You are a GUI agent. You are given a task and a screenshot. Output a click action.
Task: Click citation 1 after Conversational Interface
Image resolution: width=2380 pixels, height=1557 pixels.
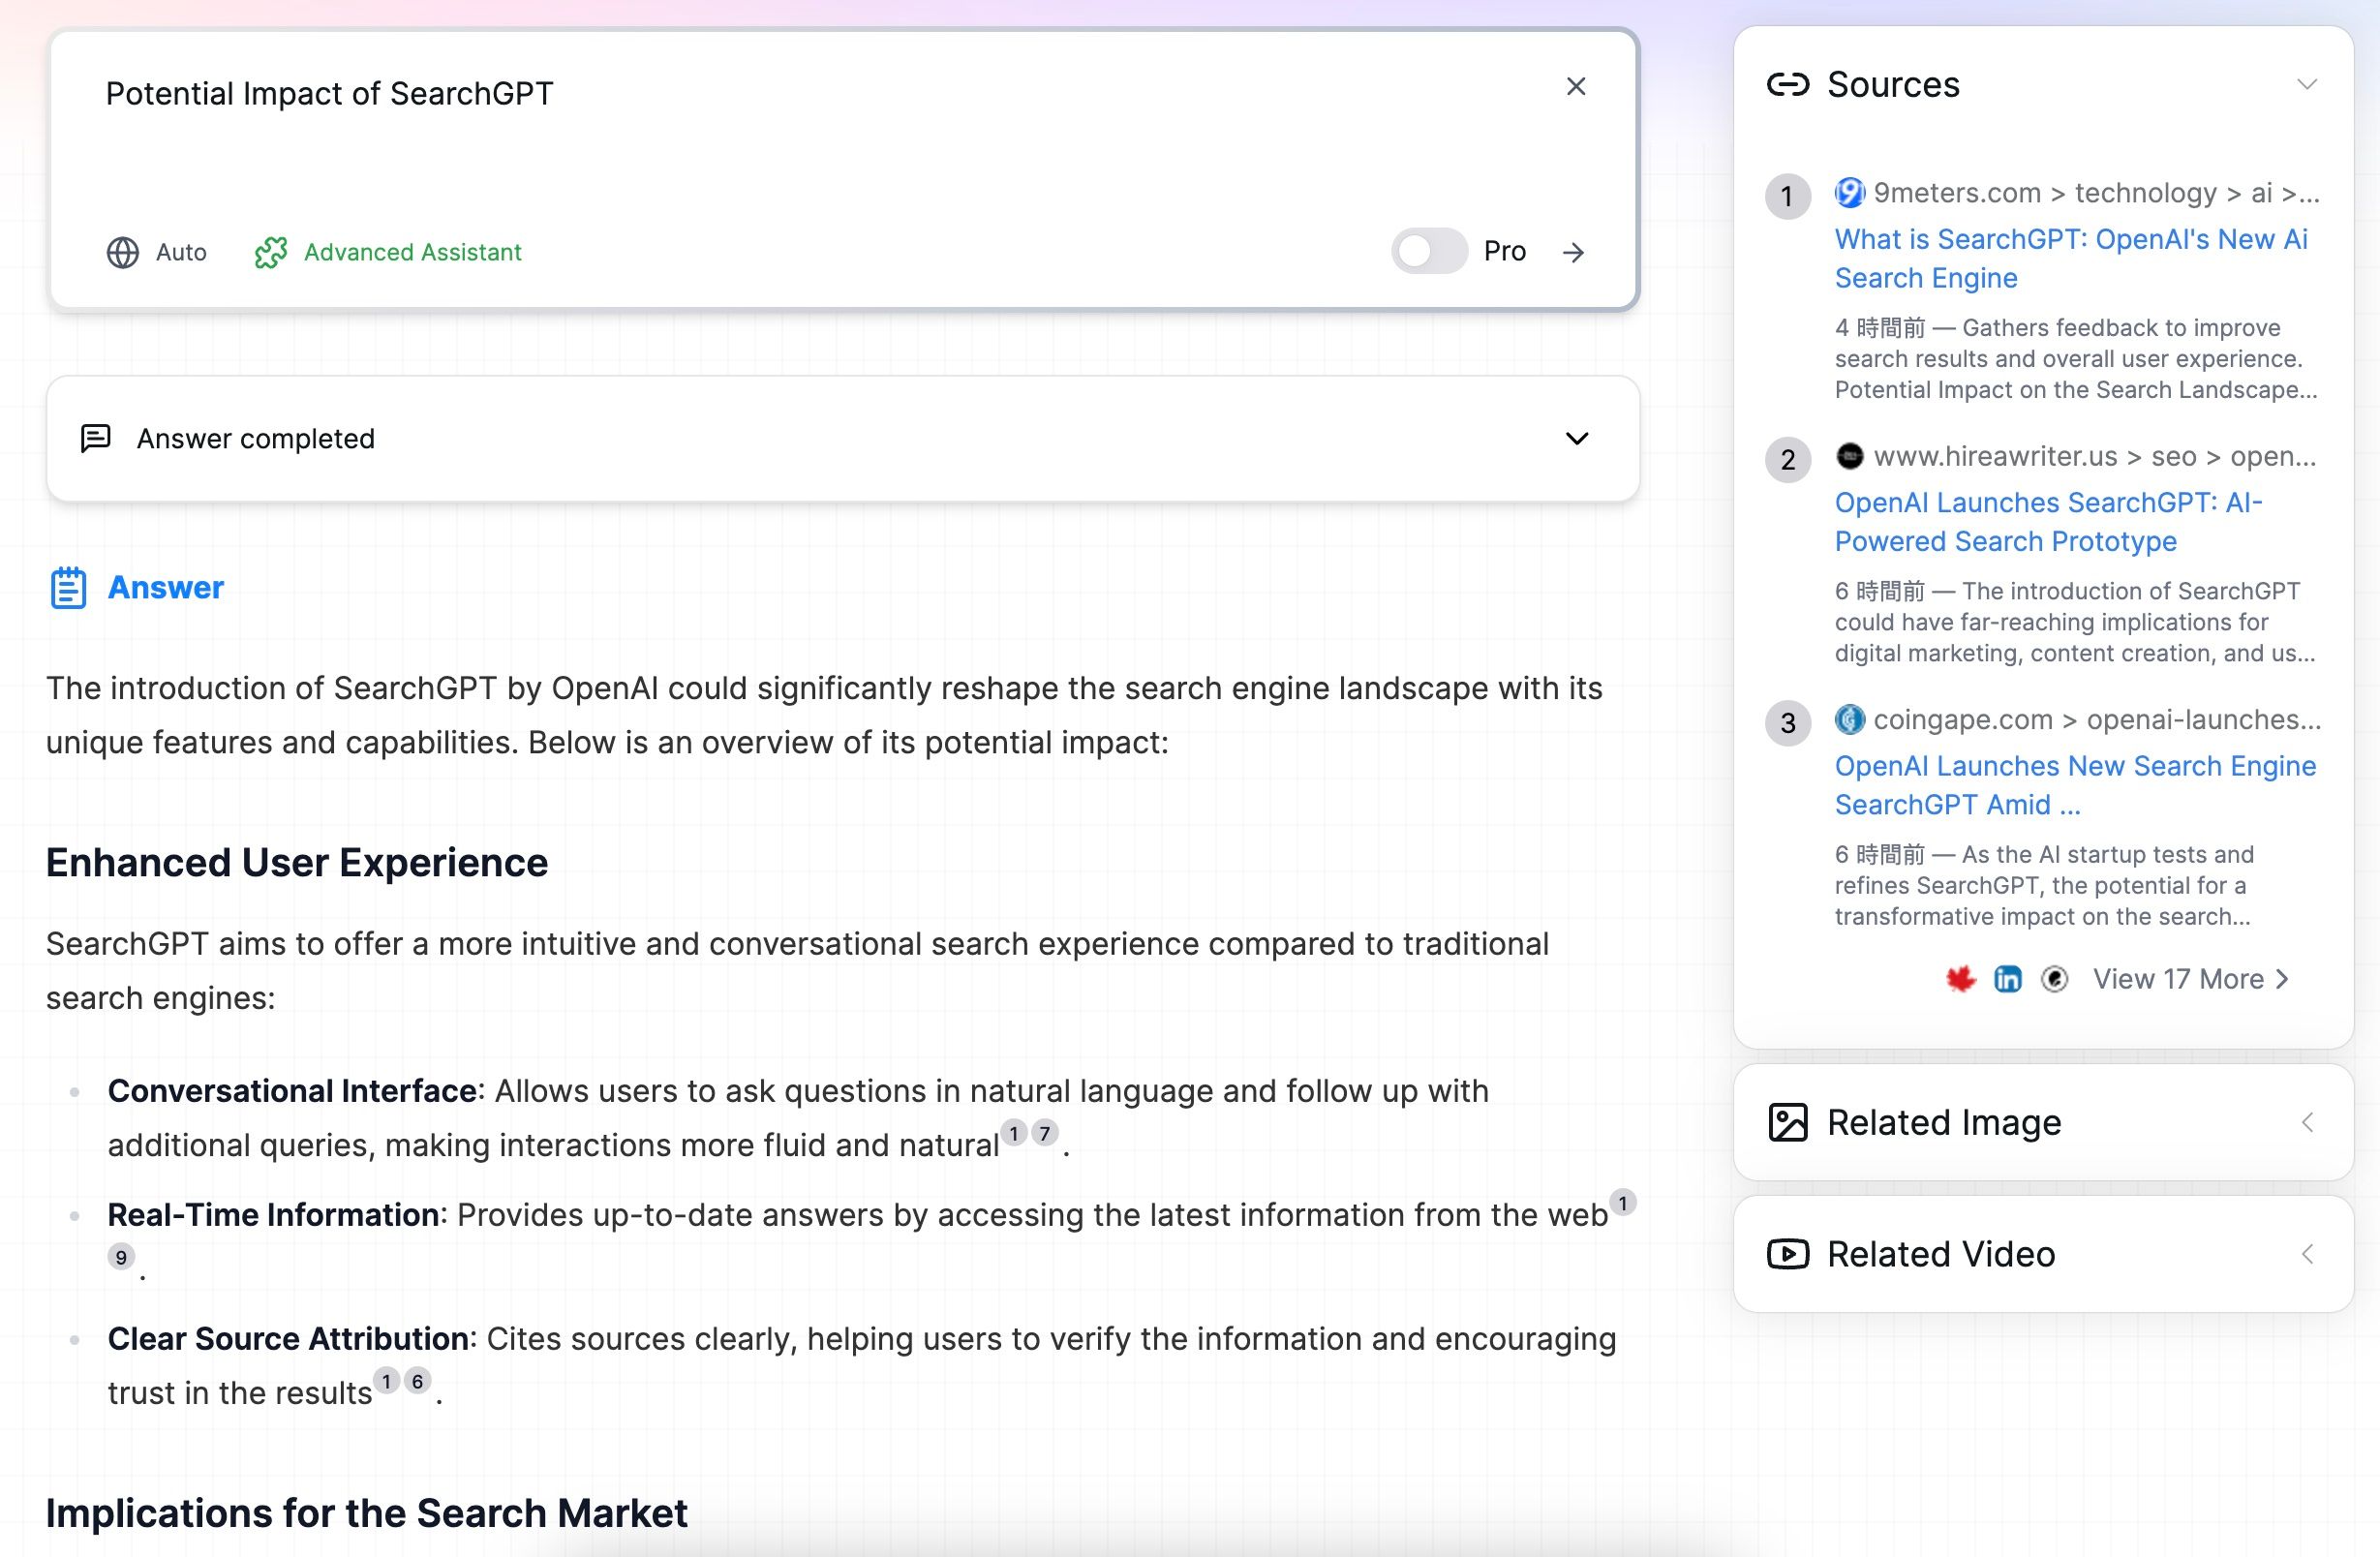coord(1014,1133)
